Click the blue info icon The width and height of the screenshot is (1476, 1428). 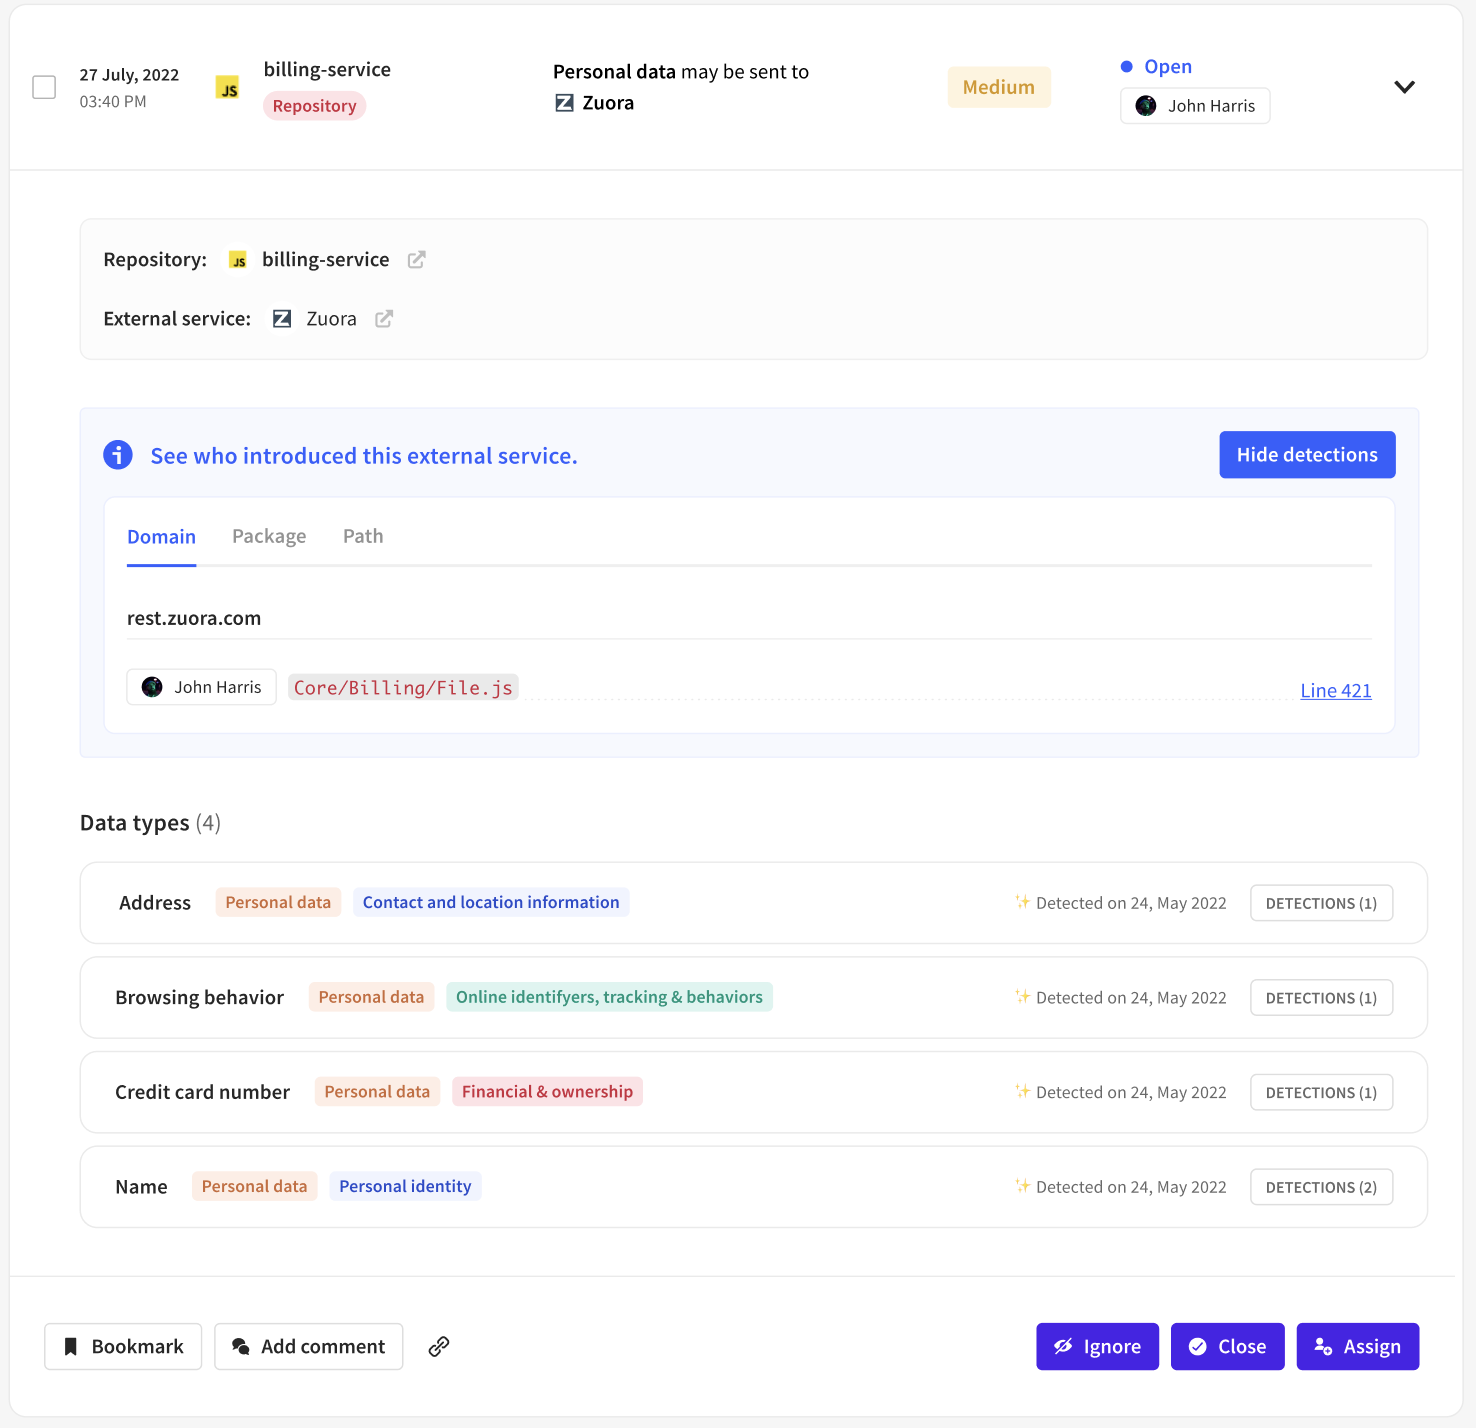(x=118, y=455)
